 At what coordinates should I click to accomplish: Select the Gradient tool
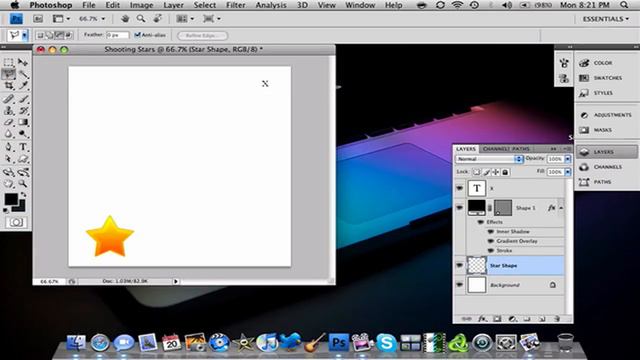23,122
